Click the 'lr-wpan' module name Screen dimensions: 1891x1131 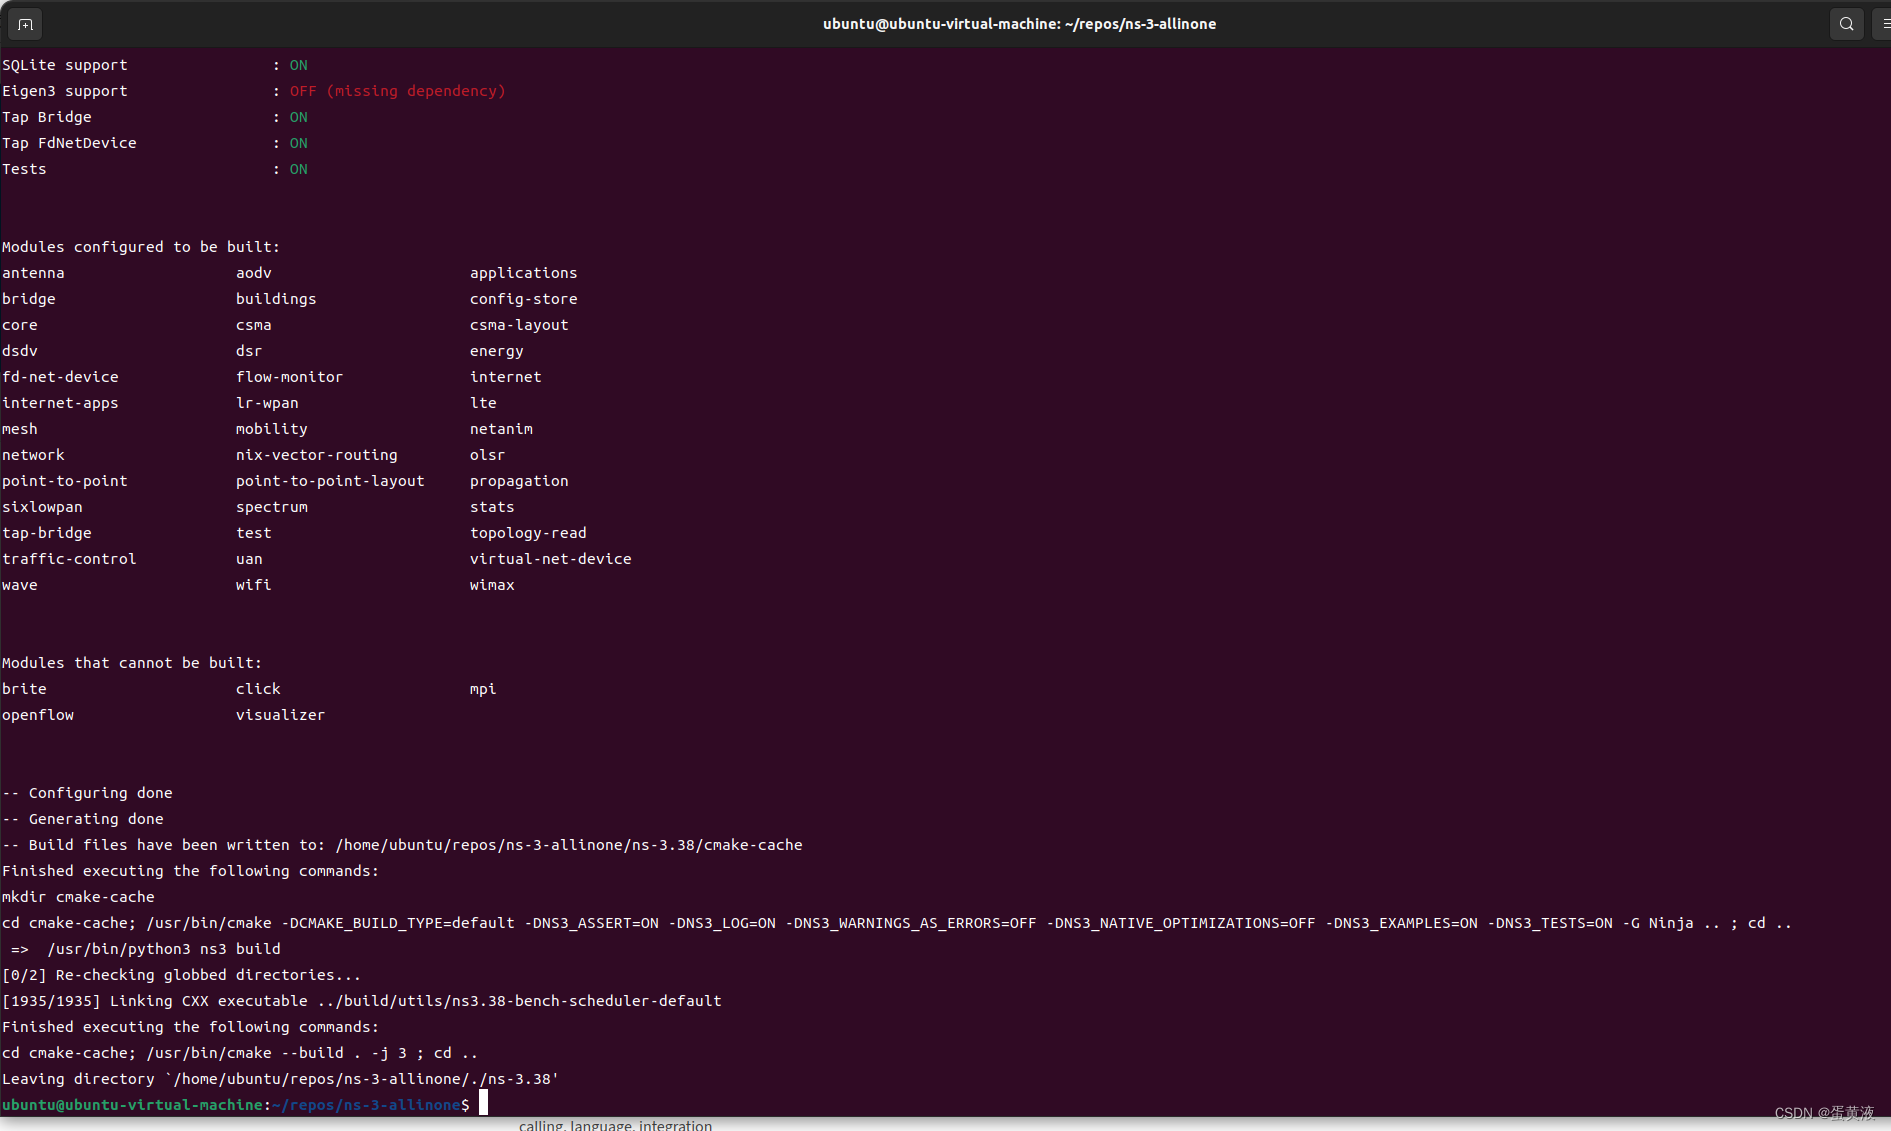(267, 403)
